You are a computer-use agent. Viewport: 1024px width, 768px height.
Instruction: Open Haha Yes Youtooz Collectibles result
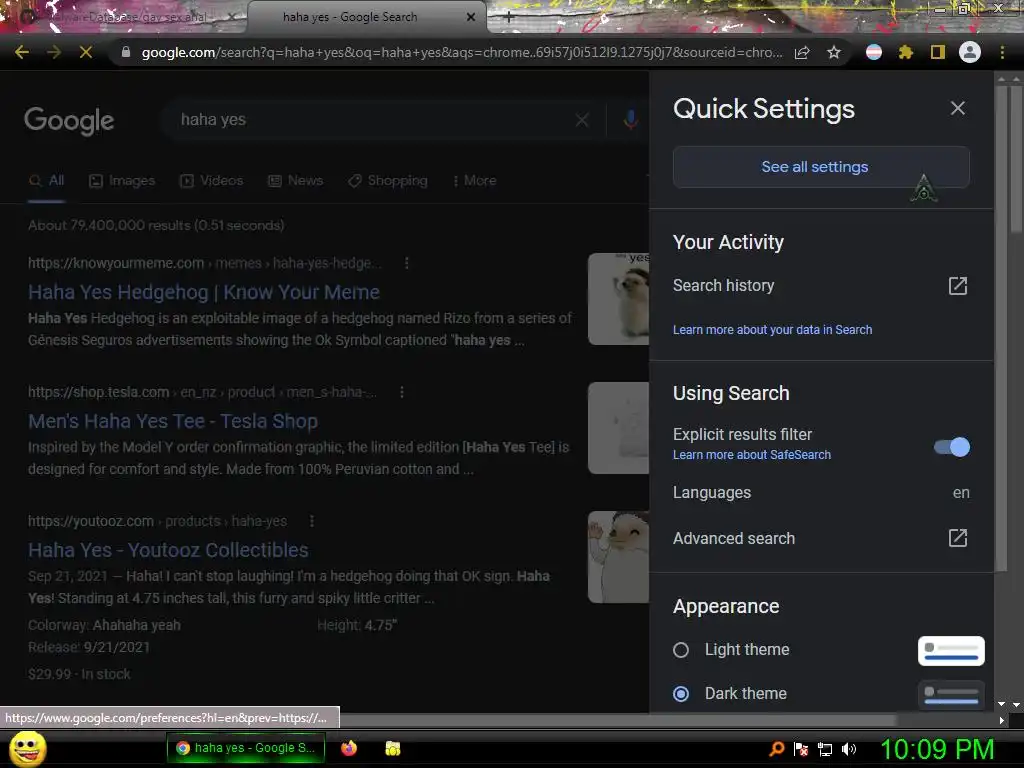click(168, 550)
